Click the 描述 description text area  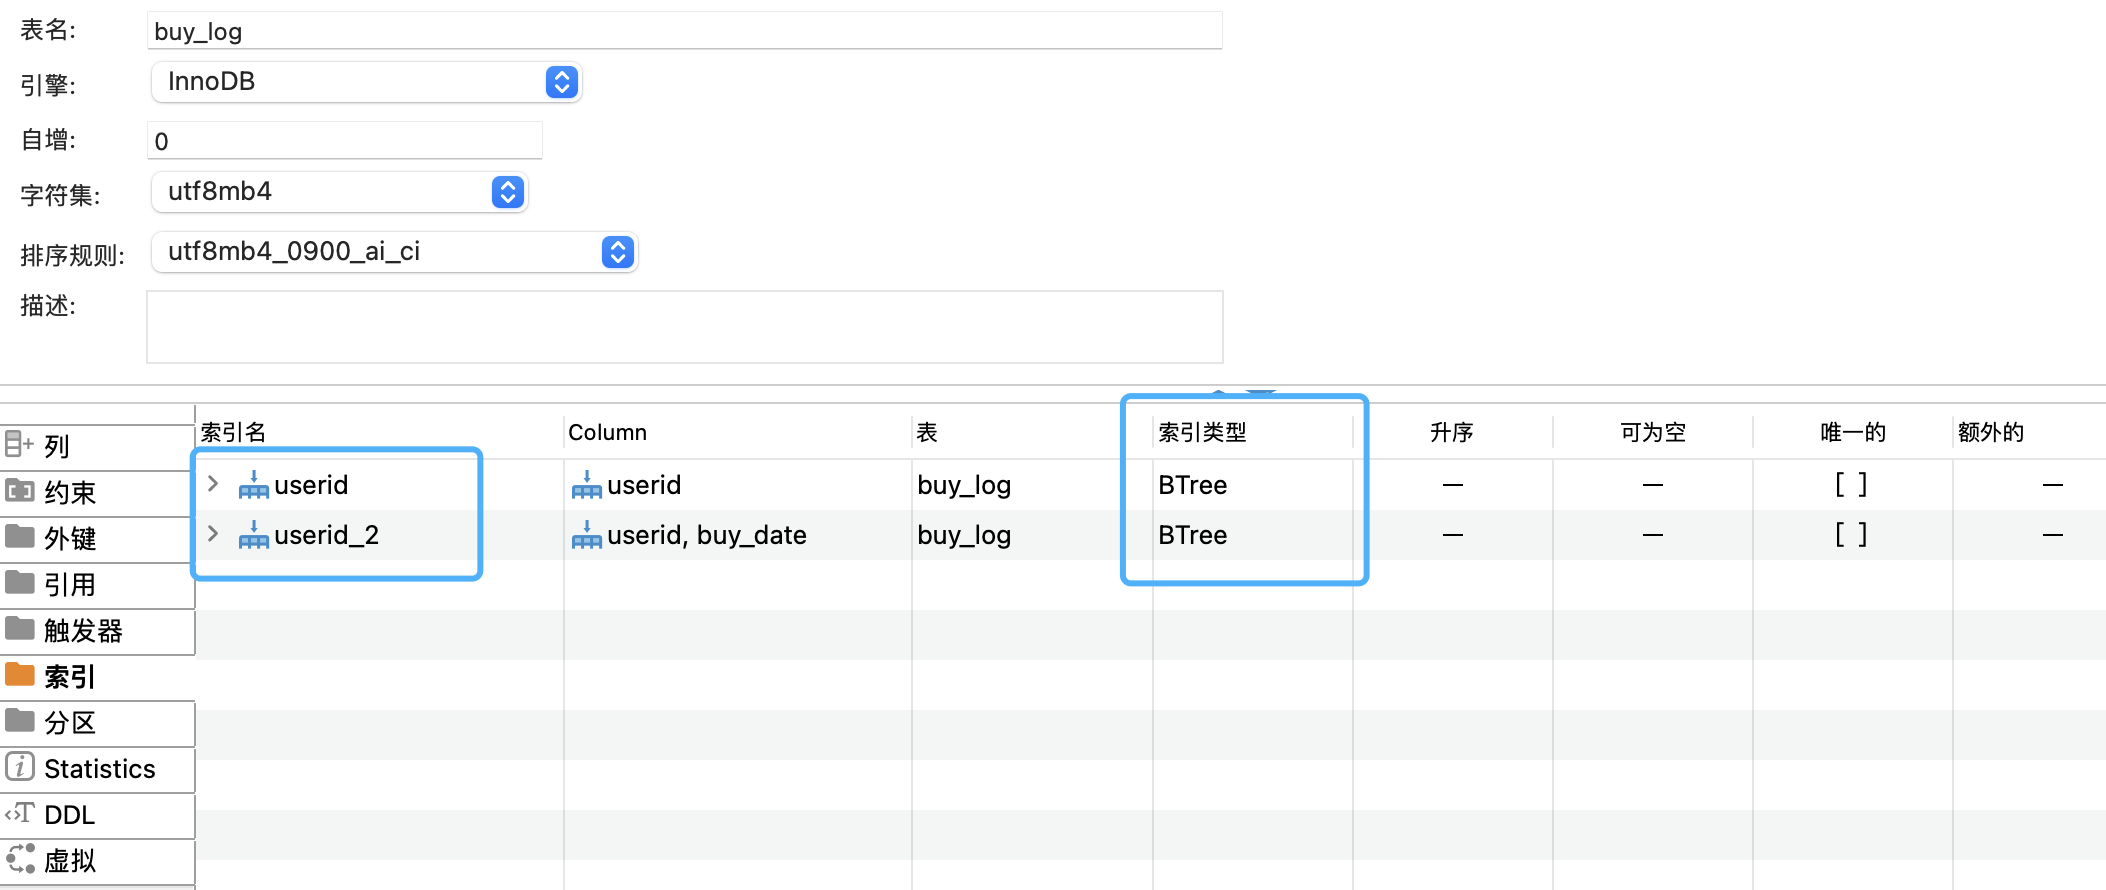[684, 327]
